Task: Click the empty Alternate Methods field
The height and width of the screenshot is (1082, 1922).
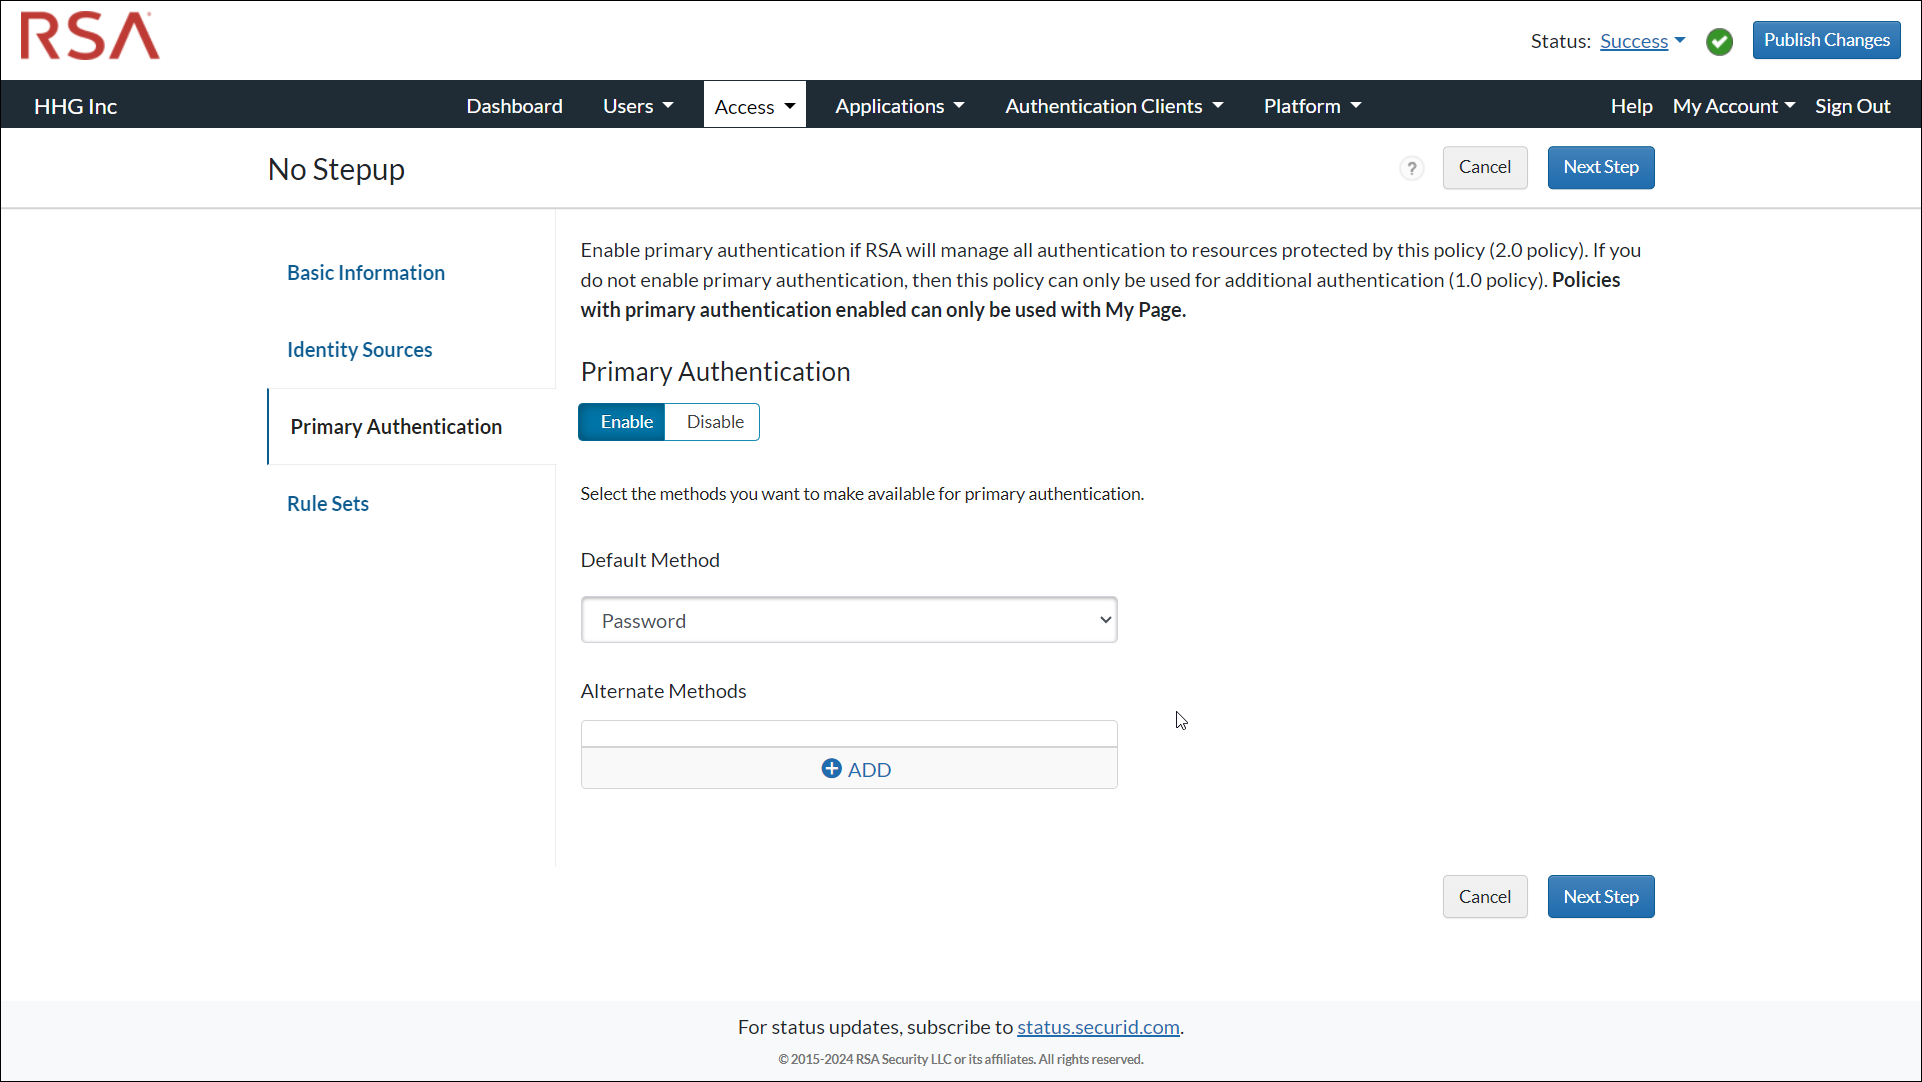Action: click(x=848, y=733)
